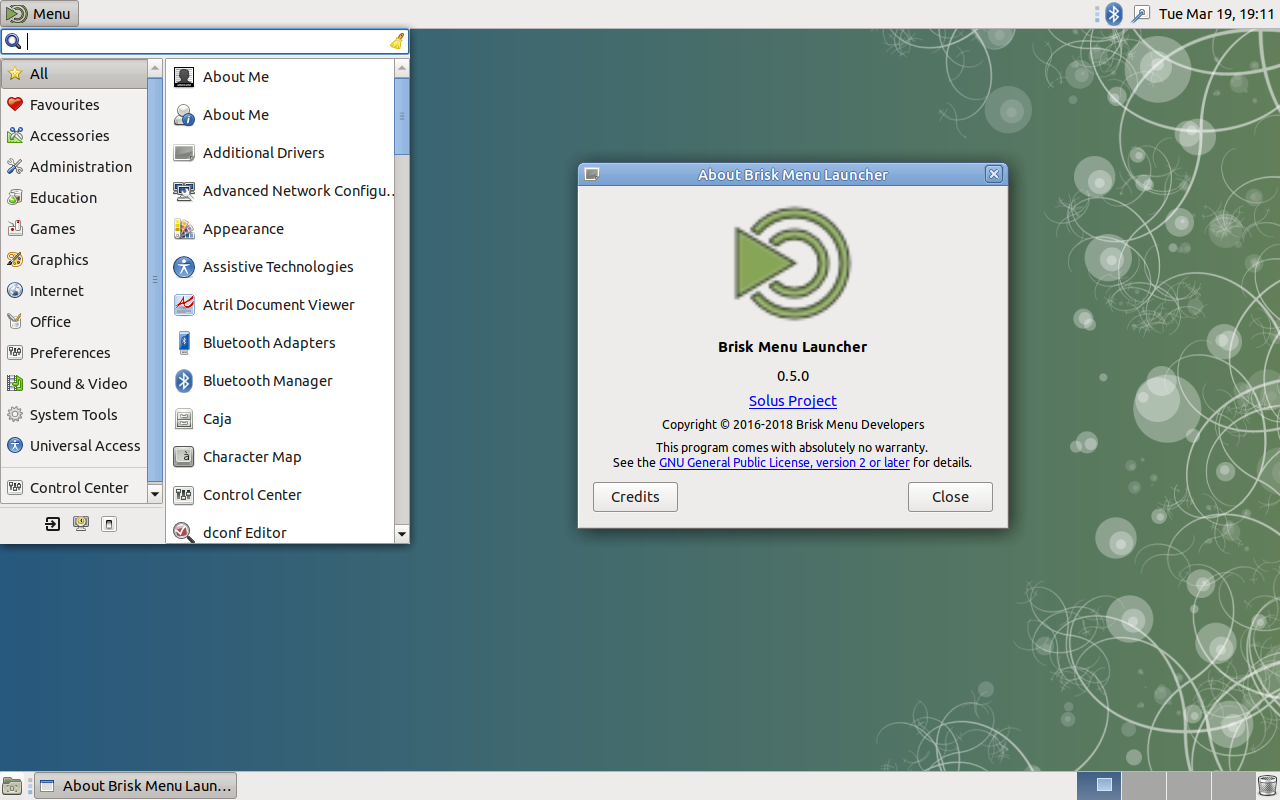Select the Graphics category
1280x800 pixels.
point(74,260)
